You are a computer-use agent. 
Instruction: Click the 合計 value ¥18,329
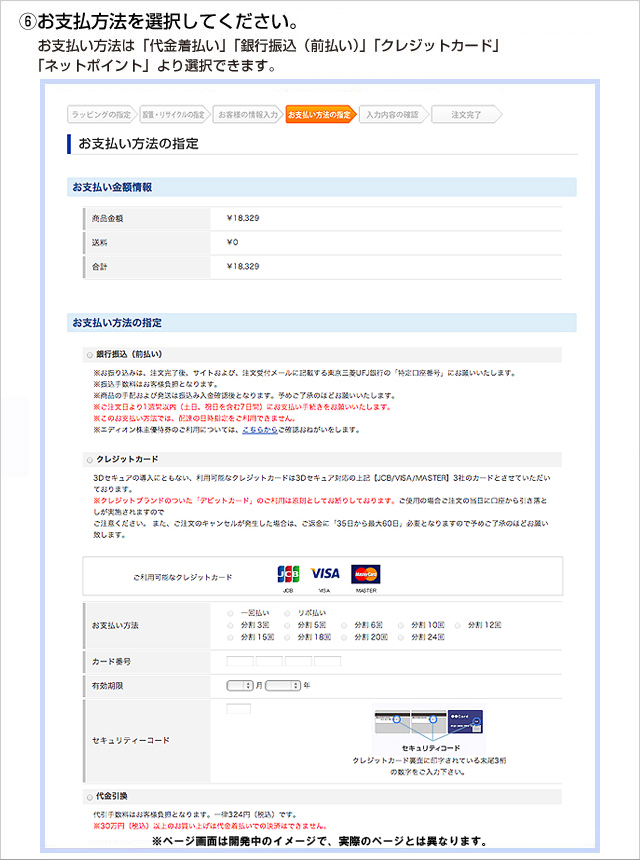pos(242,267)
